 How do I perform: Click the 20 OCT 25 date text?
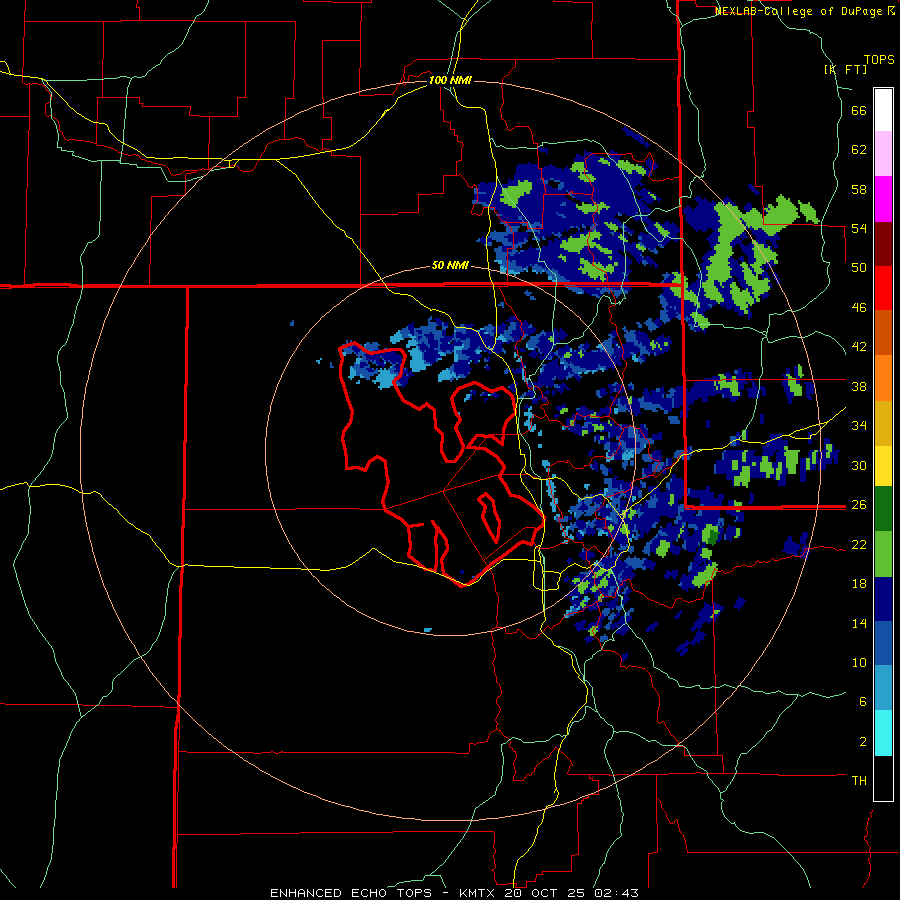[x=545, y=893]
